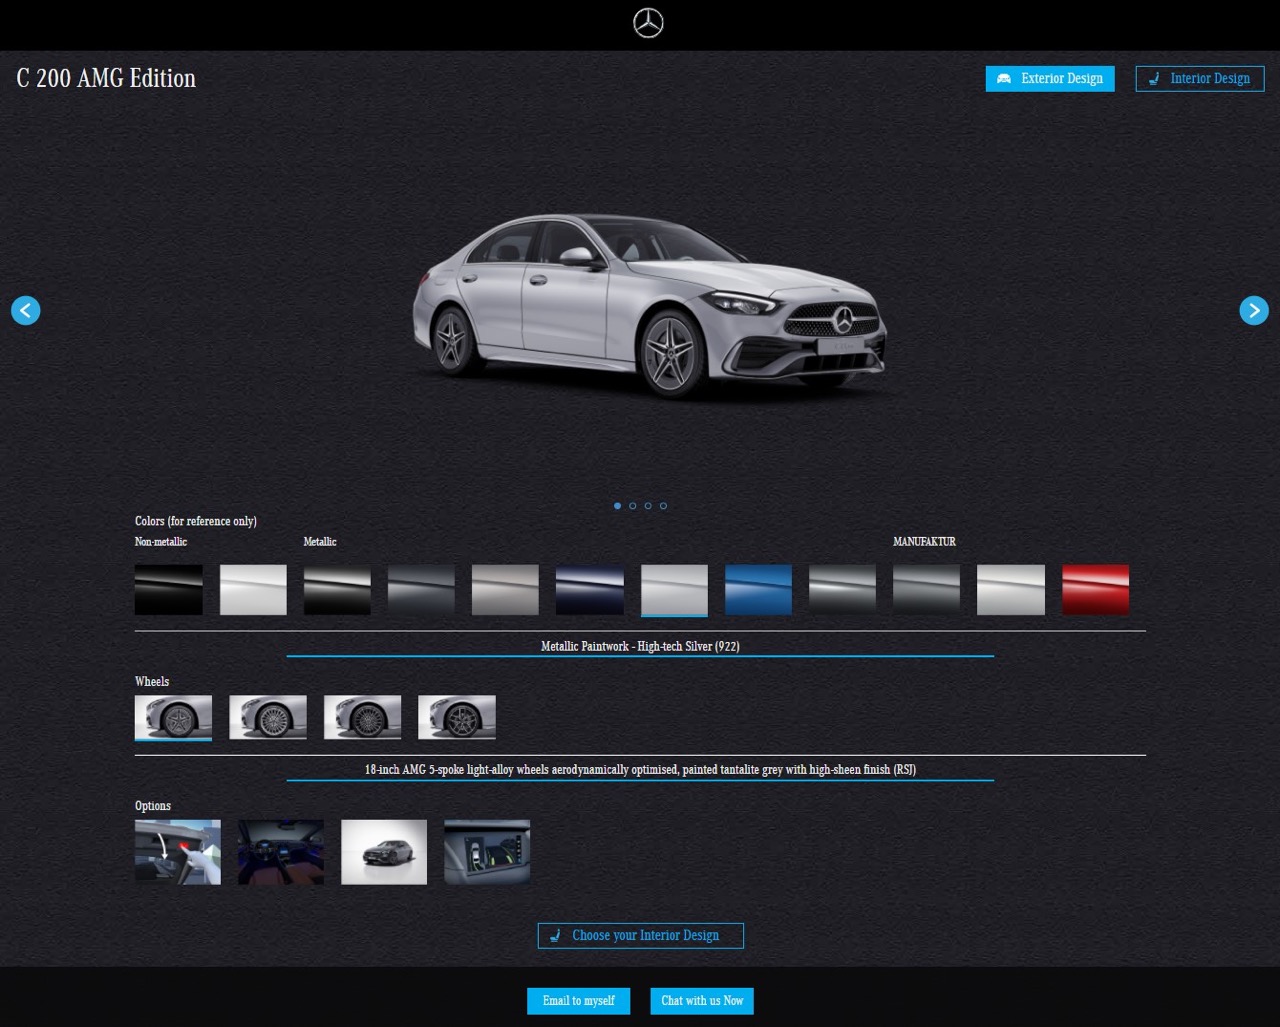Jump to the second carousel dot
This screenshot has height=1027, width=1280.
click(x=632, y=506)
